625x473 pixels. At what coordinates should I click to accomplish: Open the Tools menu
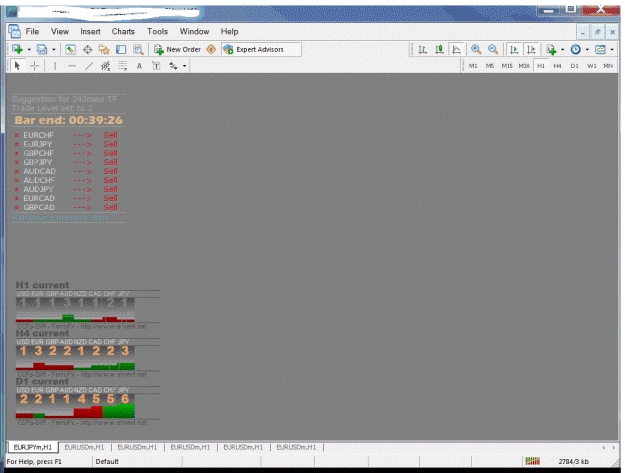coord(157,31)
